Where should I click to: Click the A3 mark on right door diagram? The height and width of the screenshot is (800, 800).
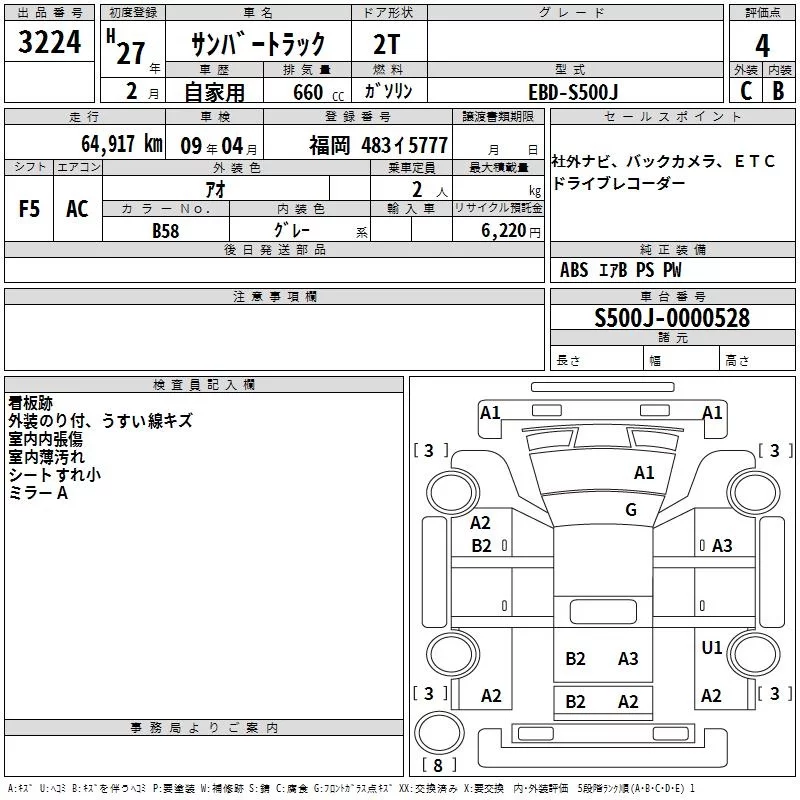click(722, 546)
